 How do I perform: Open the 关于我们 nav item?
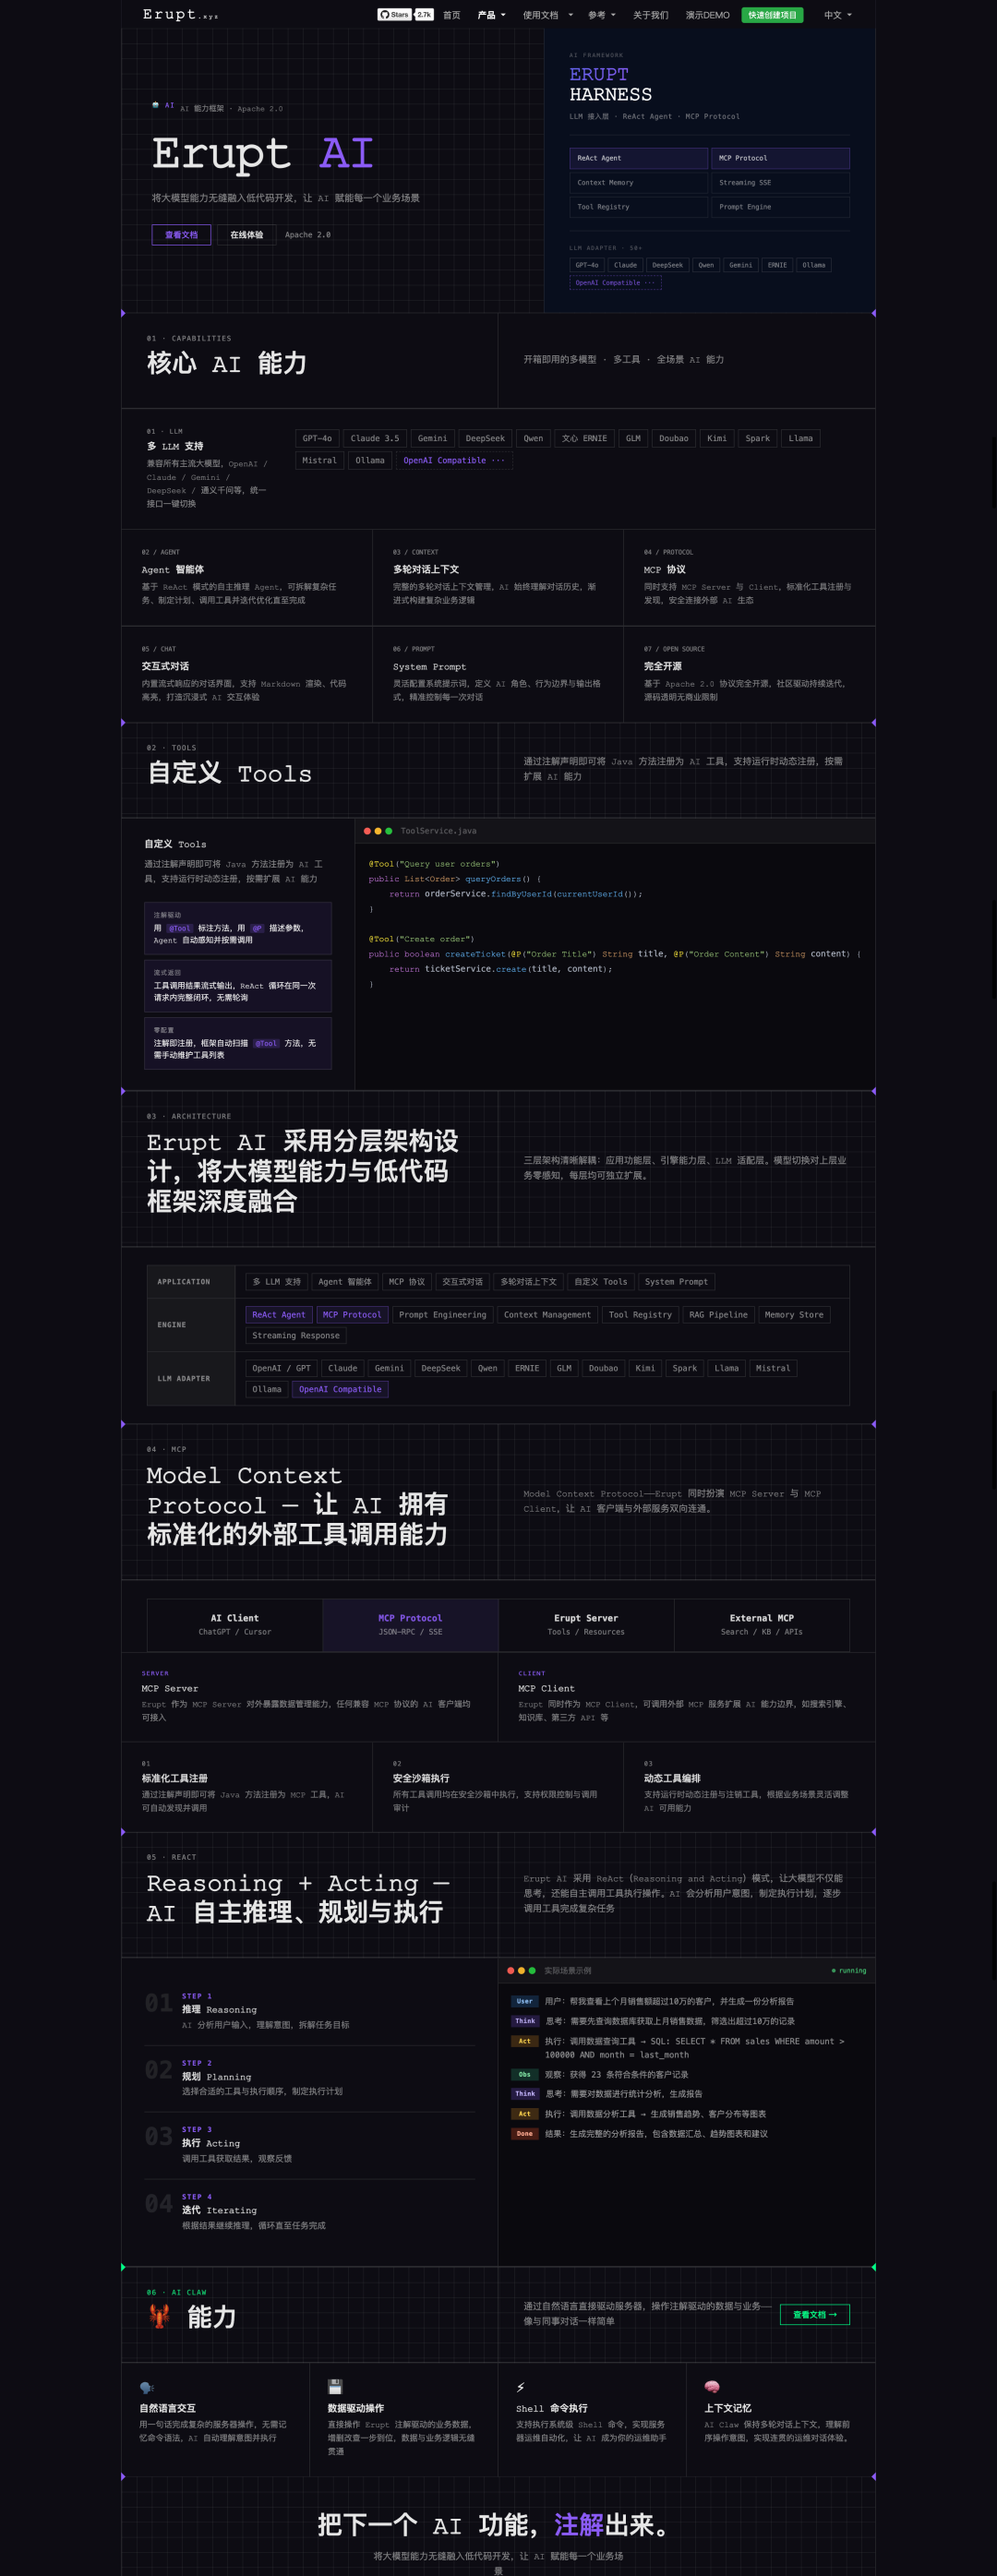650,15
